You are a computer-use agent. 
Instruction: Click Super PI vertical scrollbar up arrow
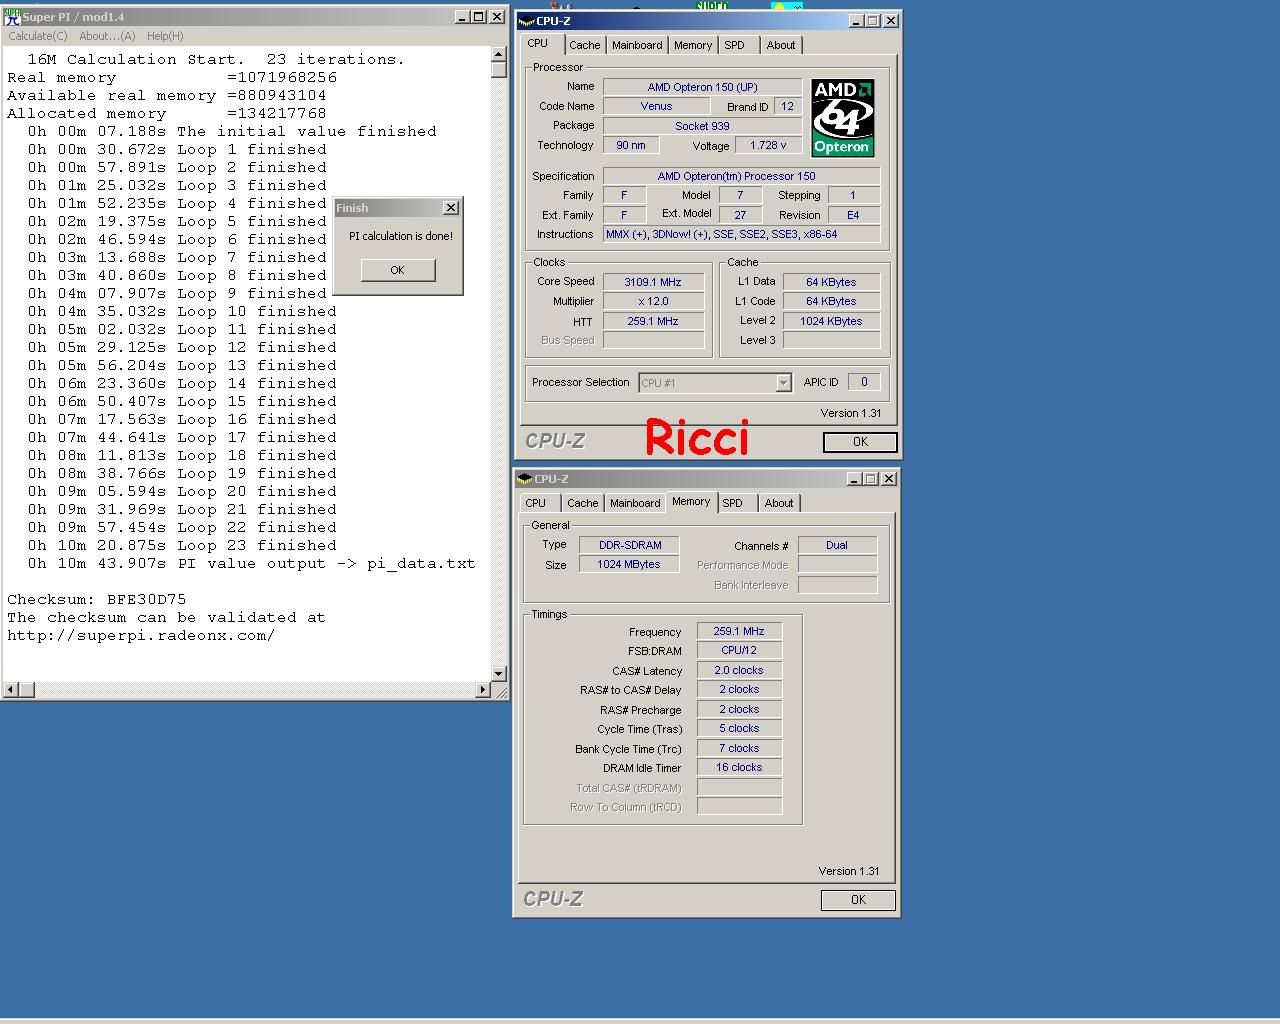(499, 54)
